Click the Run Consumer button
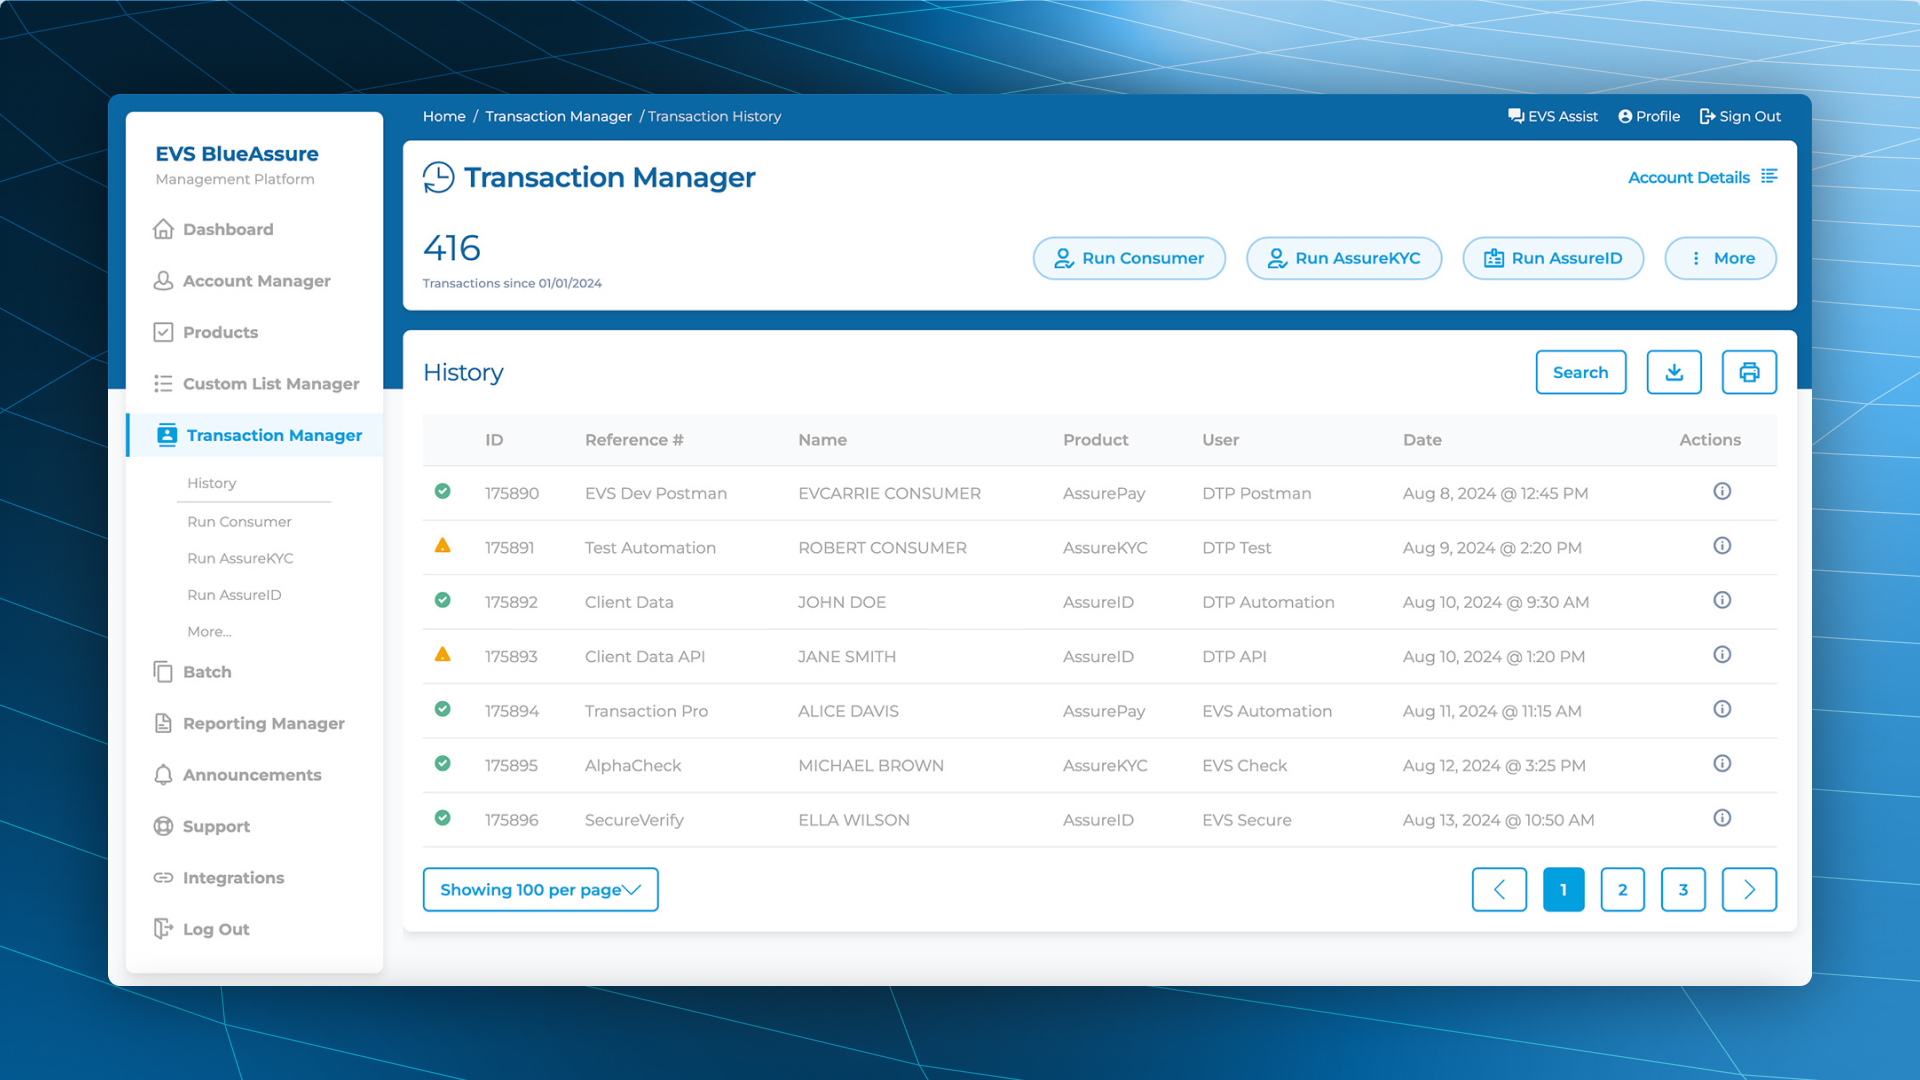 (1128, 258)
